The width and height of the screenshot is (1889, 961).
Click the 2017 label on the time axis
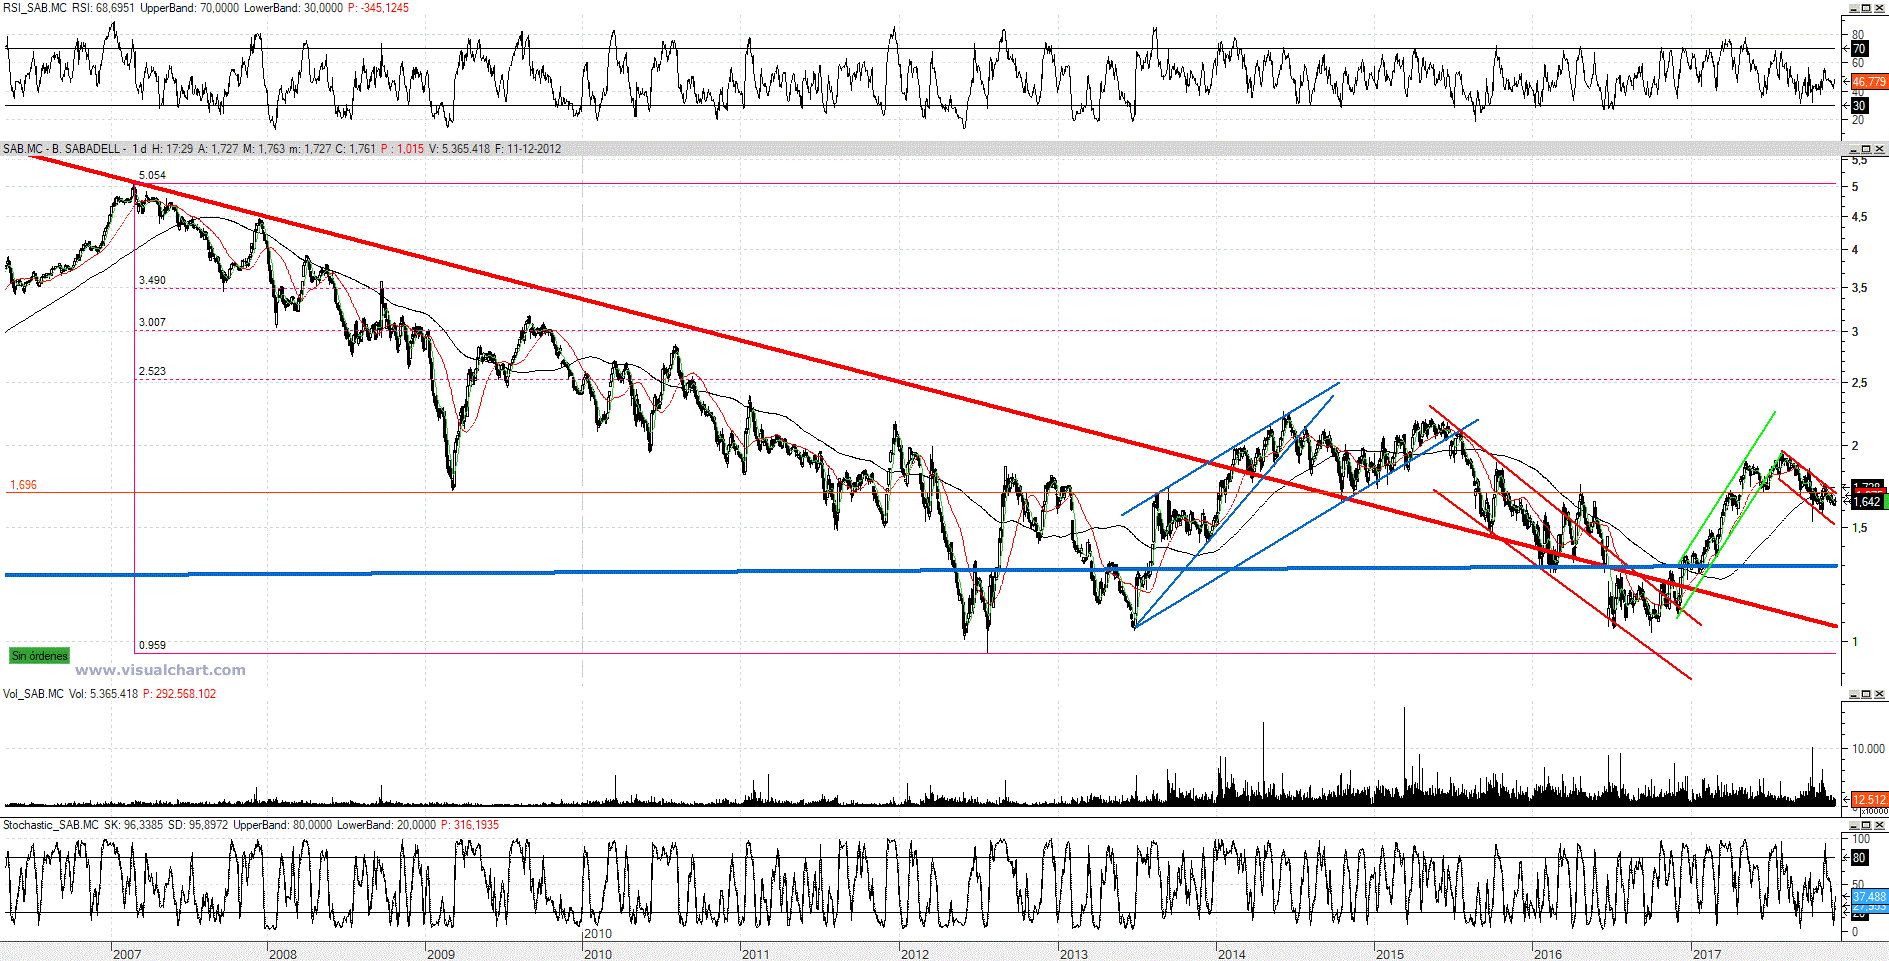[1707, 954]
